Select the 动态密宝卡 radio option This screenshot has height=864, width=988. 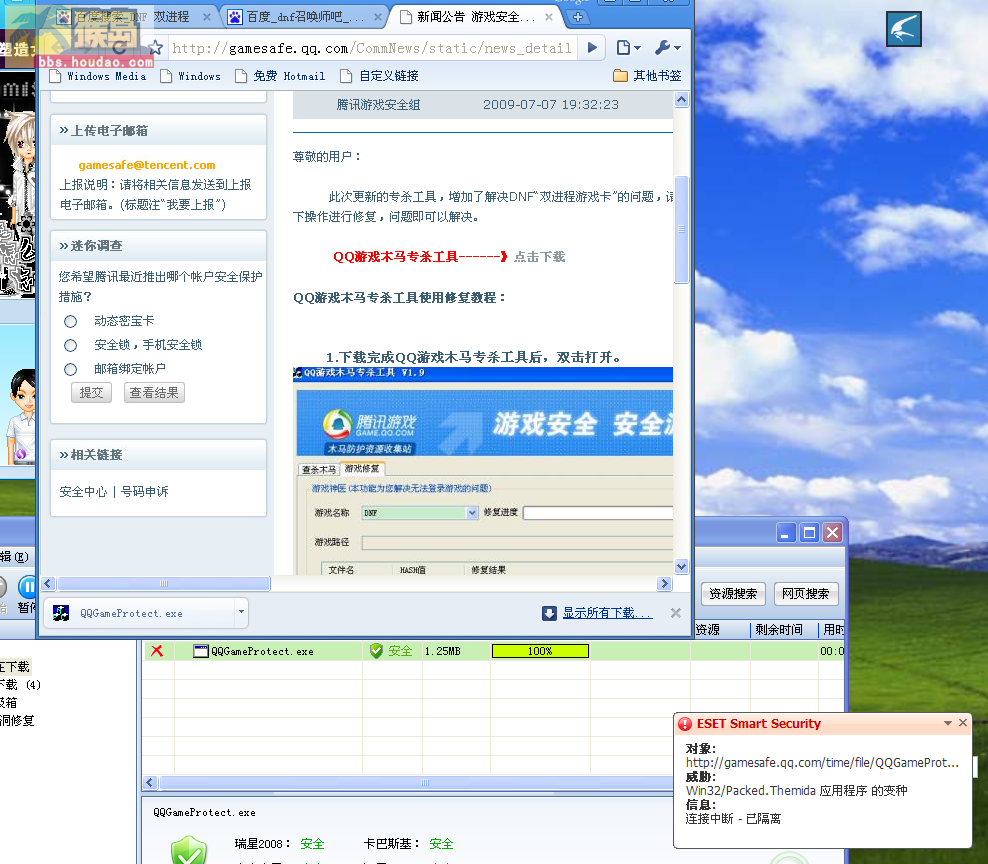pyautogui.click(x=71, y=321)
